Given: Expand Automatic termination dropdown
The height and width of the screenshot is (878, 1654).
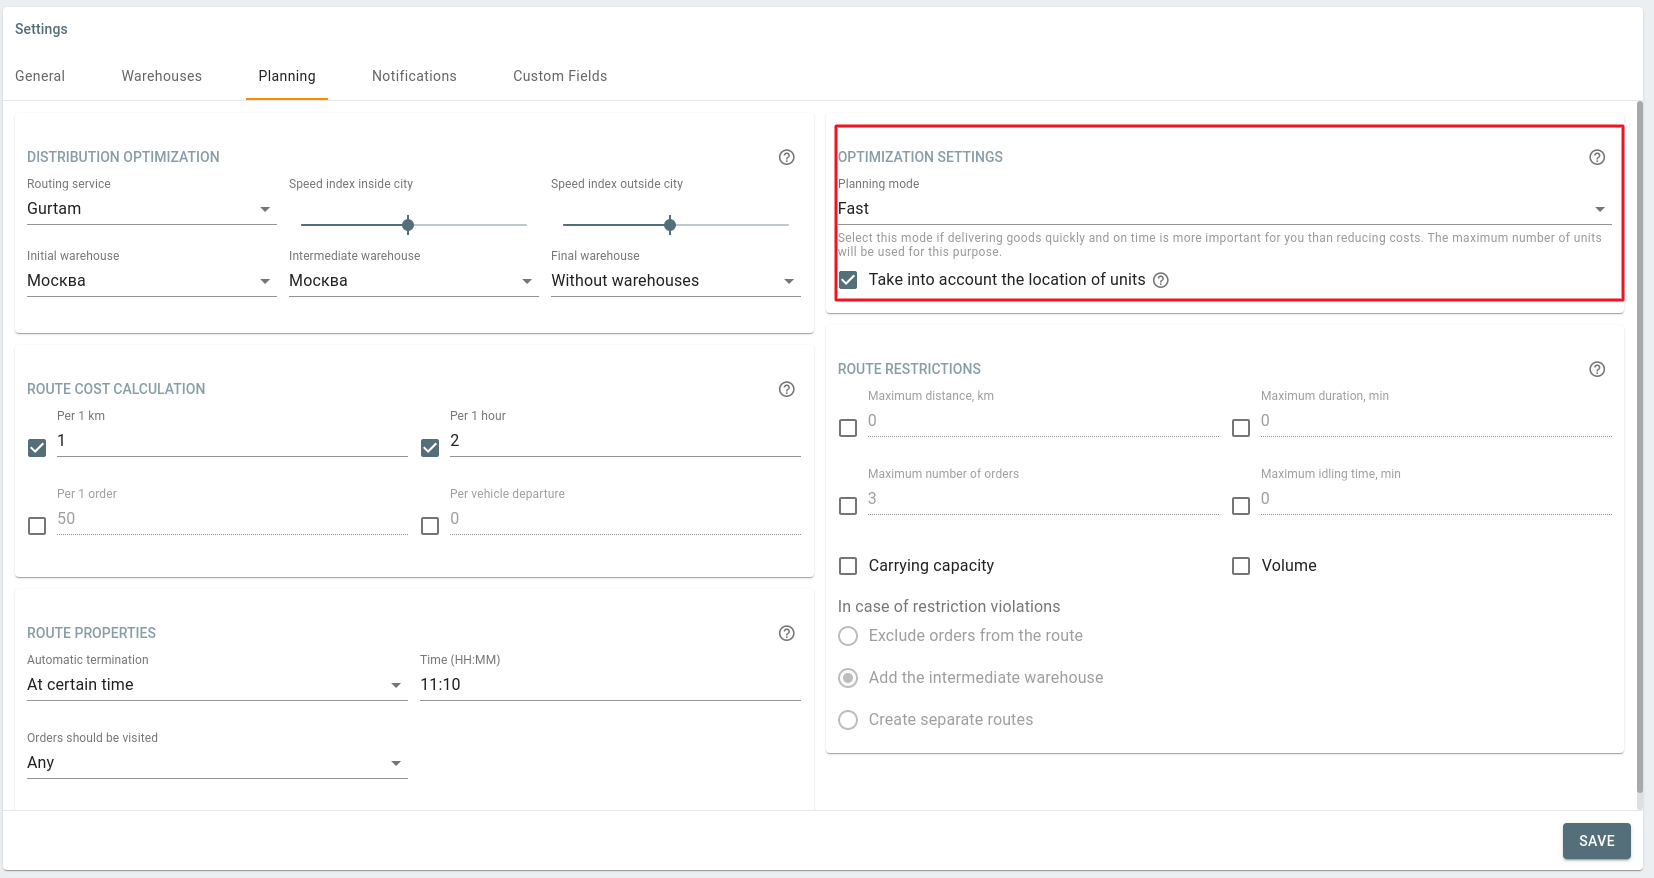Looking at the screenshot, I should (215, 685).
